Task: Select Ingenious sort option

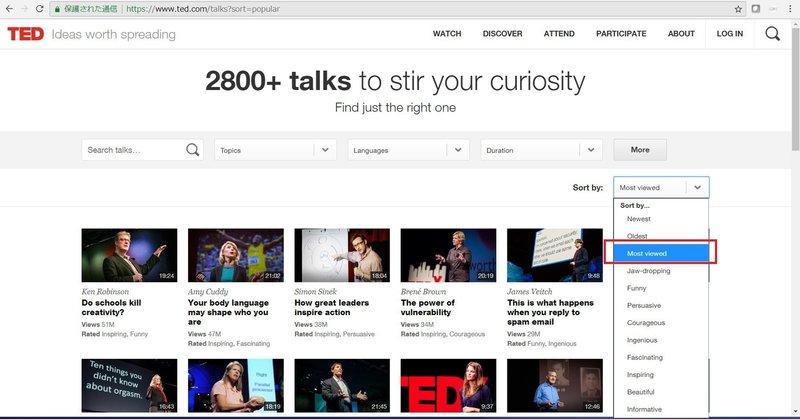Action: 642,340
